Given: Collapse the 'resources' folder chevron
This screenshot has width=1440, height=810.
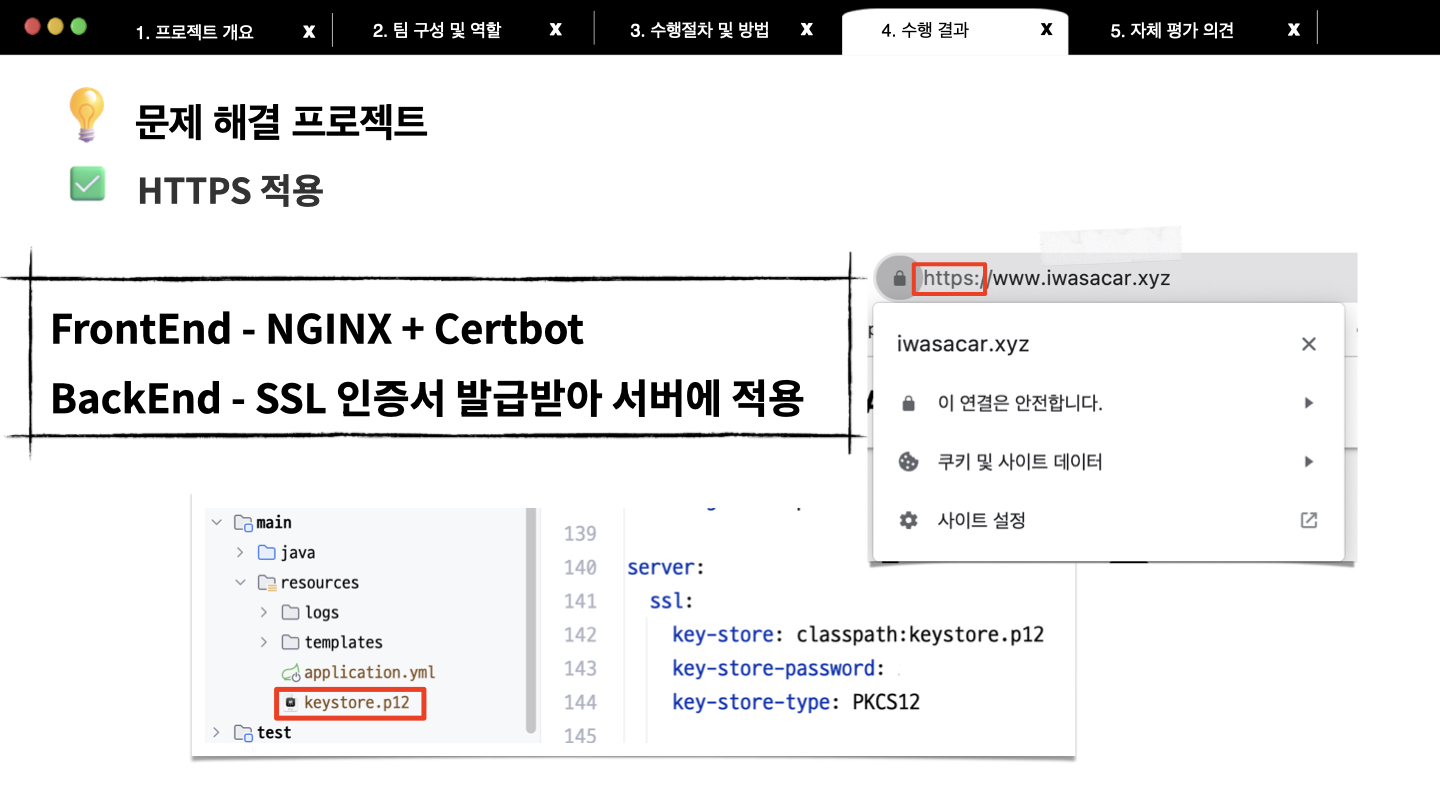Looking at the screenshot, I should click(x=240, y=582).
